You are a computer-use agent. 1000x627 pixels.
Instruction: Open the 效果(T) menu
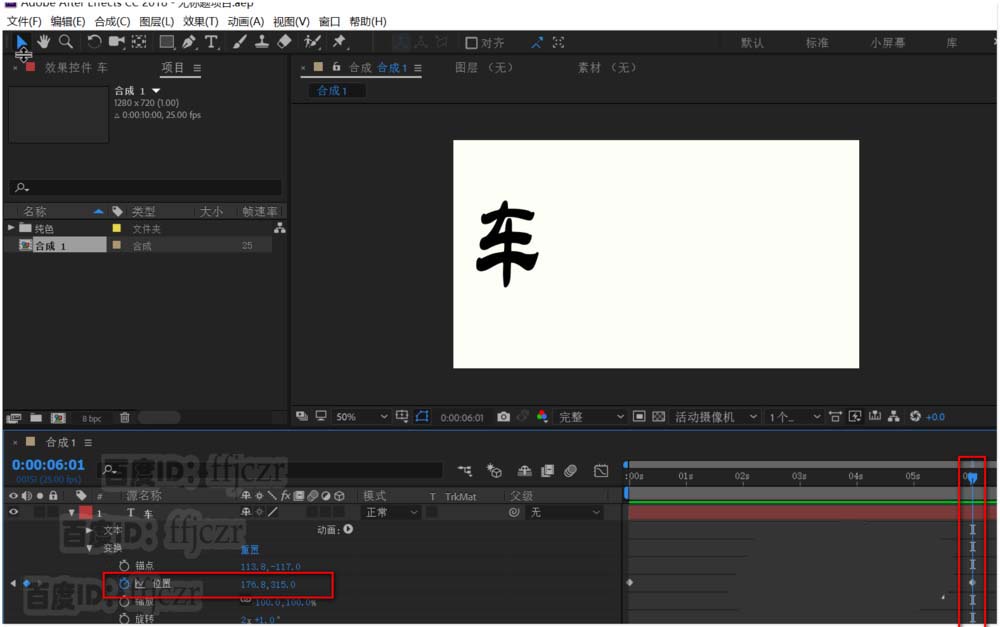point(200,22)
